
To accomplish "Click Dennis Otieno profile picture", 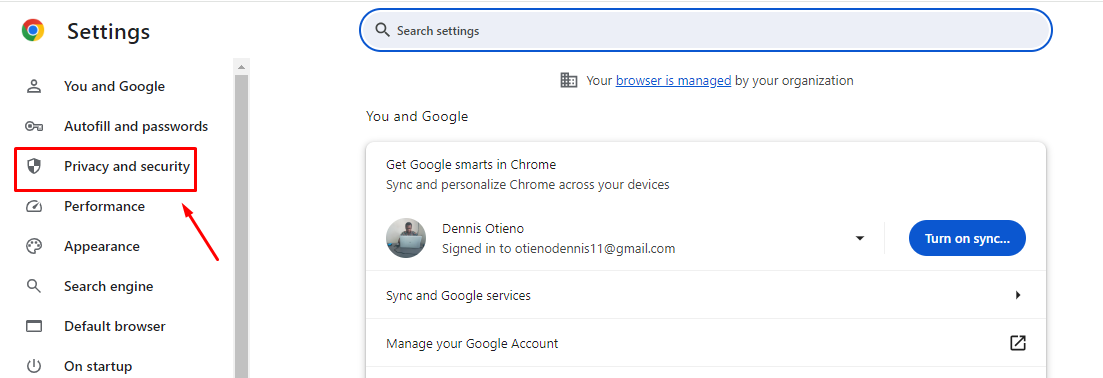I will tap(406, 238).
